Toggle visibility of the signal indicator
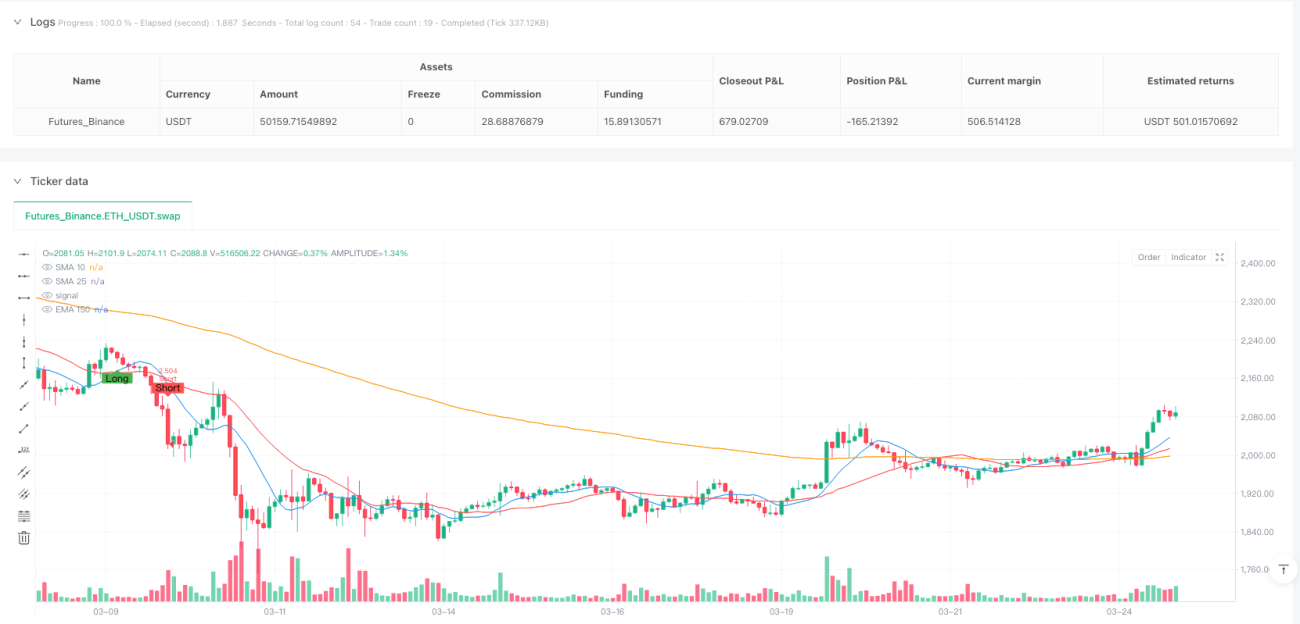The image size is (1300, 624). point(47,296)
